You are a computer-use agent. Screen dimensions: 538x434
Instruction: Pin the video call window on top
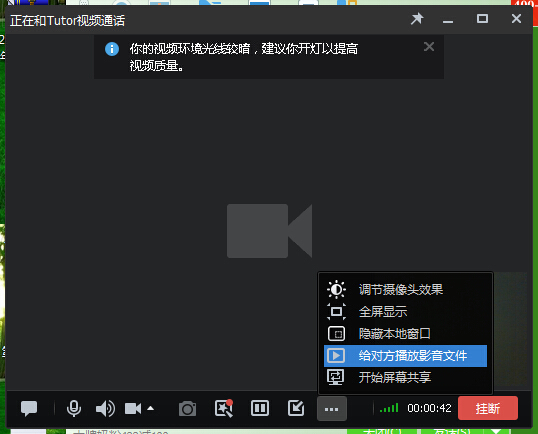tap(417, 19)
